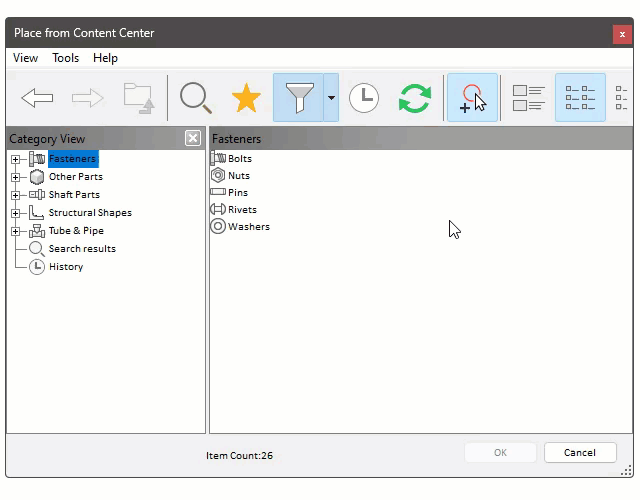This screenshot has width=640, height=500.
Task: Close the Category View panel
Action: 193,138
